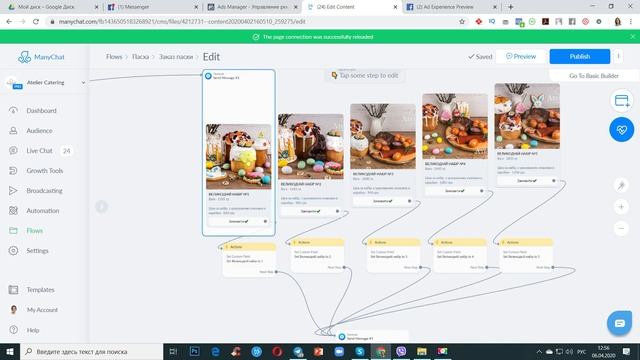Click the Замовити button on fourth card
Viewport: 640px width, 360px height.
(x=455, y=191)
